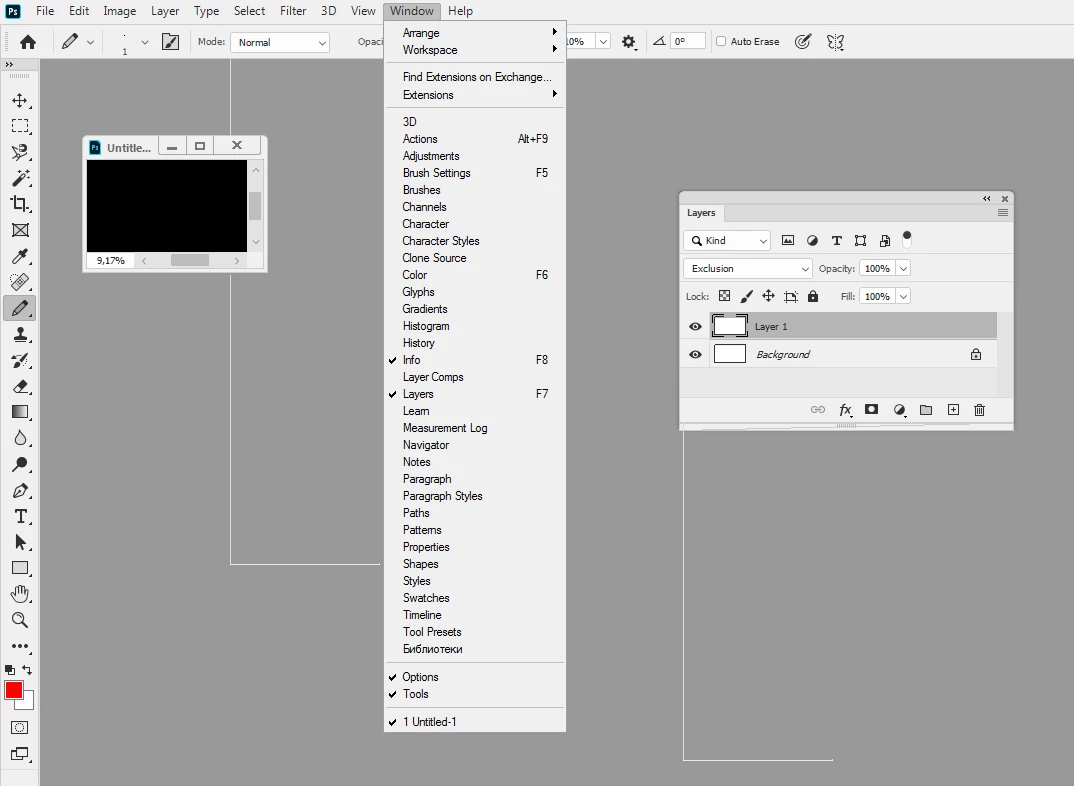
Task: Select the Healing Brush tool
Action: click(x=20, y=281)
